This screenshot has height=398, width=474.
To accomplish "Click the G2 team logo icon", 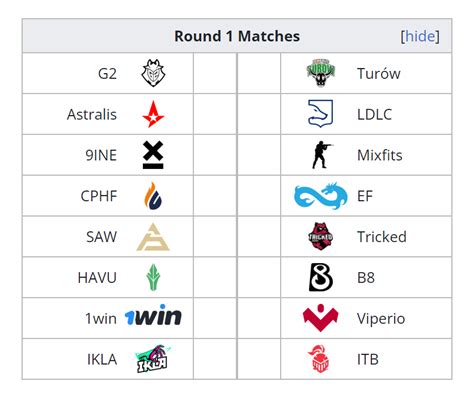I will (x=153, y=73).
